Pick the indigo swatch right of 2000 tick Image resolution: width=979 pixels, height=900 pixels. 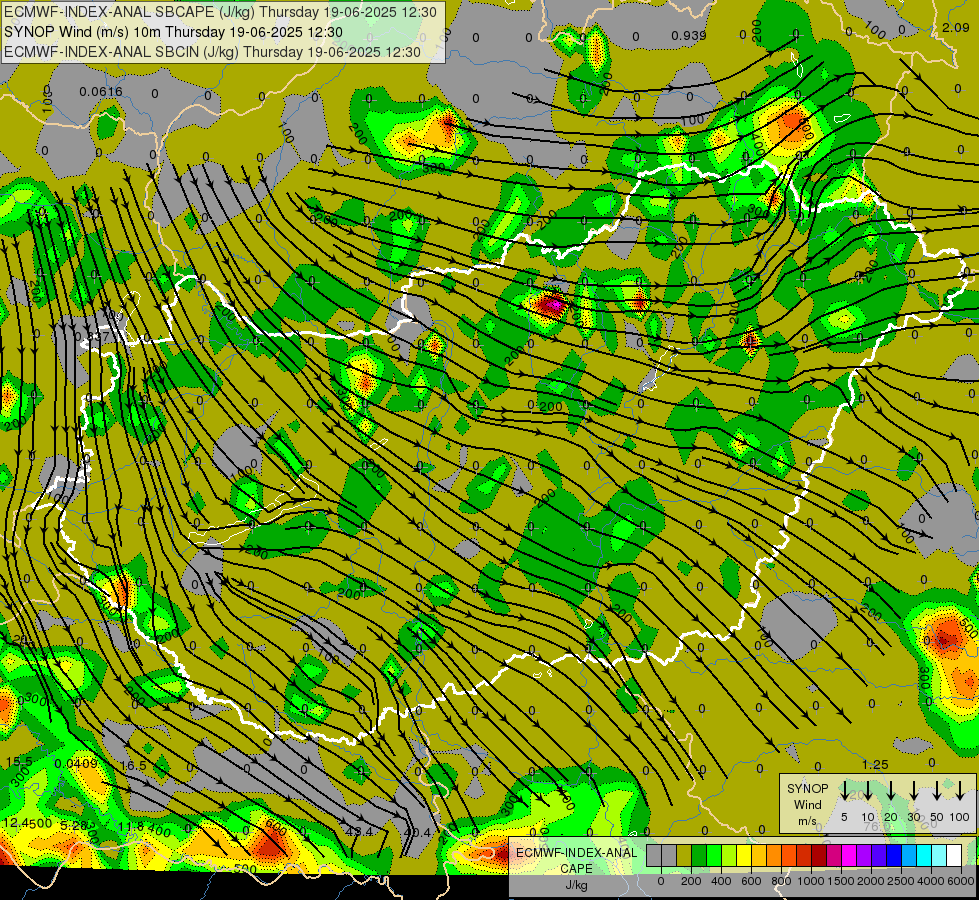tap(879, 856)
